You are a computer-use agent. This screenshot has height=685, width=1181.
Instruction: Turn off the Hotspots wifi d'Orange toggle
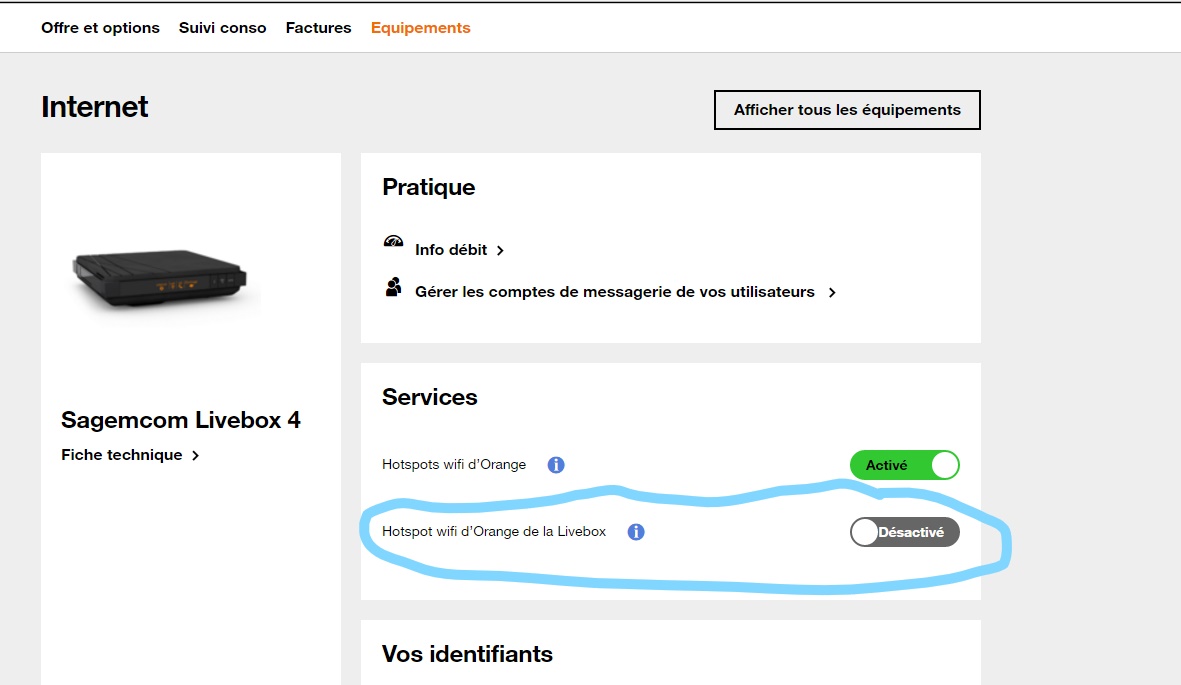pos(905,465)
